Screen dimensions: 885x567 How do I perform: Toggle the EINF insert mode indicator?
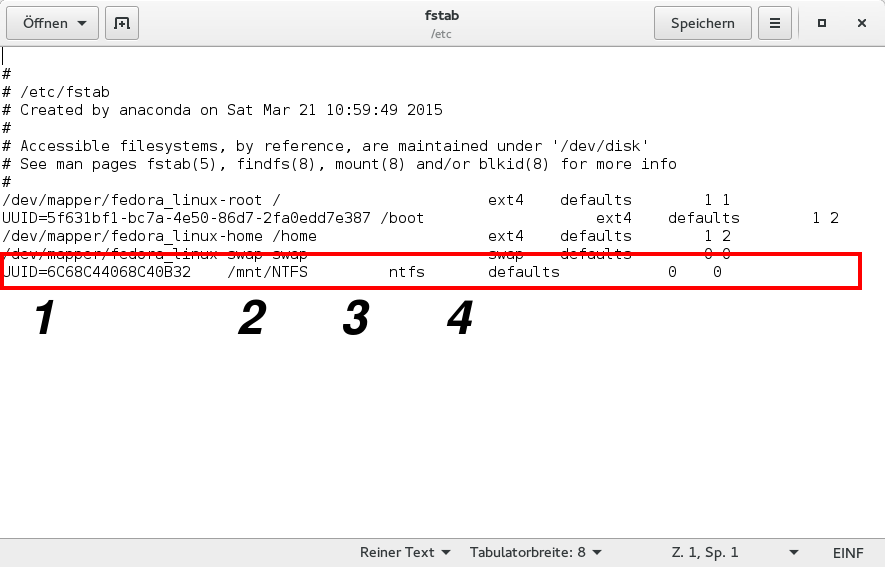pyautogui.click(x=847, y=552)
